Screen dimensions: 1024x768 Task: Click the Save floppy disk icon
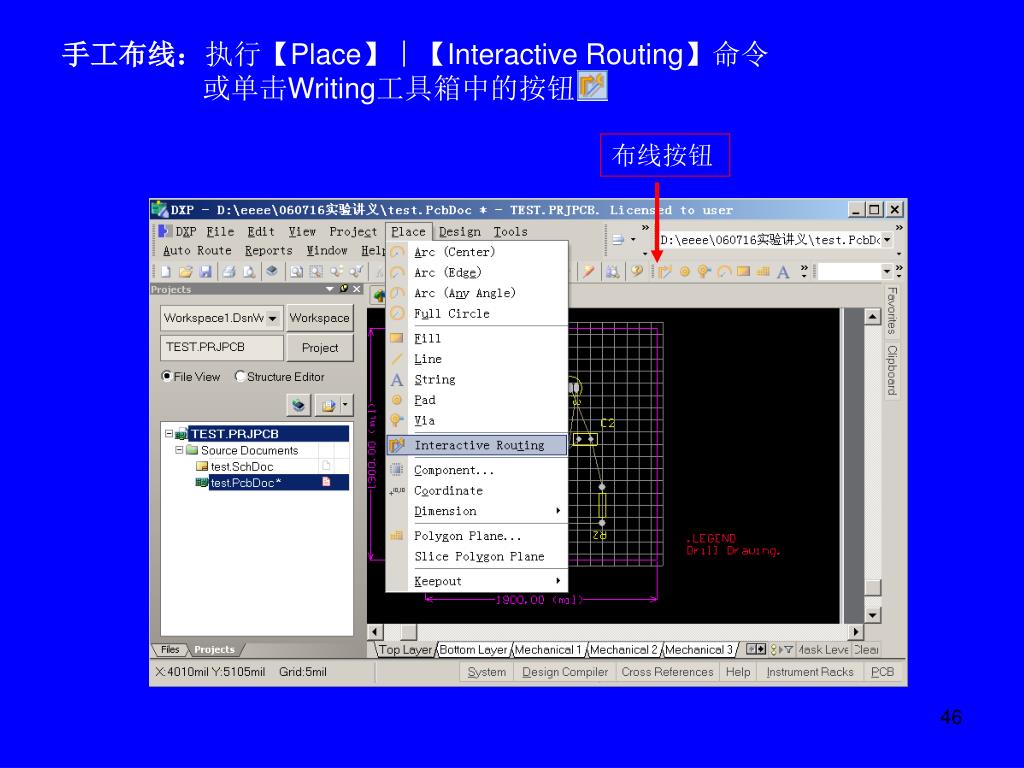[206, 272]
